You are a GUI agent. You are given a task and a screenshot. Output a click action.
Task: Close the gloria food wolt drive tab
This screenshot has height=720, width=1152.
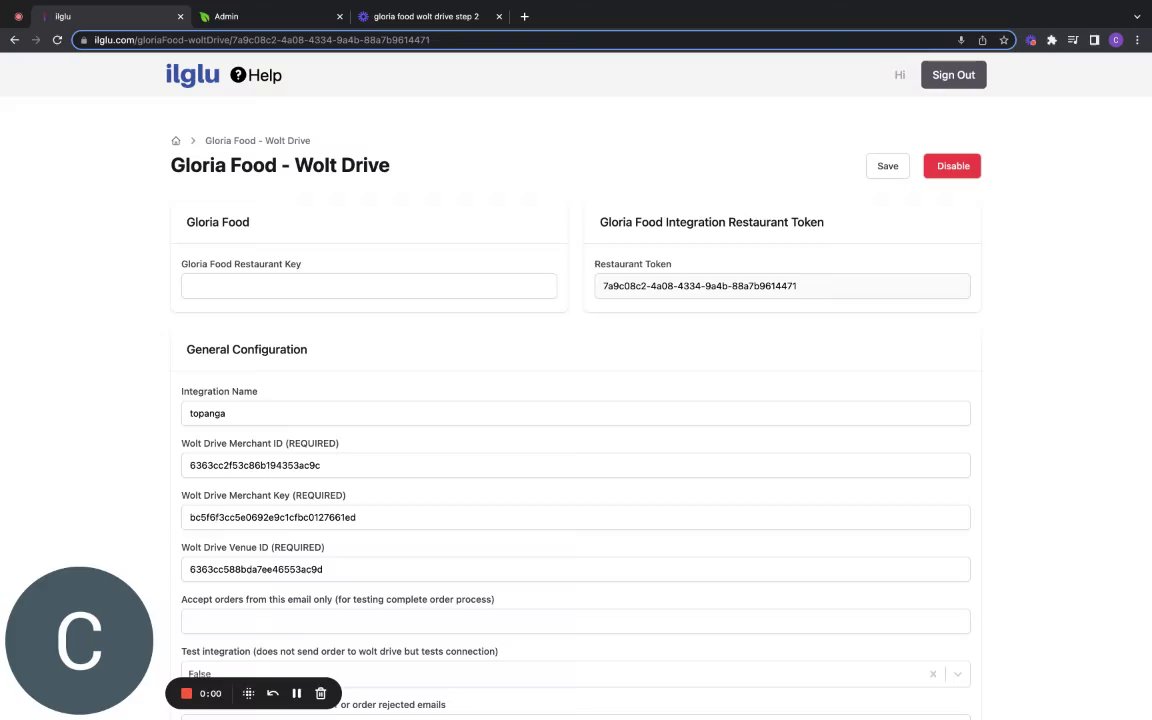click(x=499, y=16)
